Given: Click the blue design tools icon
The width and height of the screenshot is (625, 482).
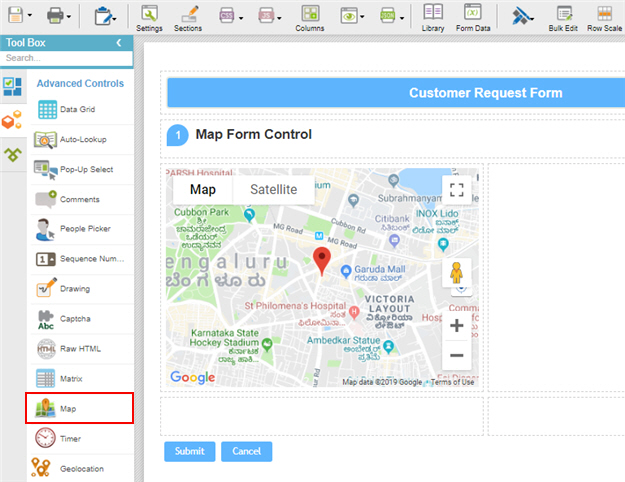Looking at the screenshot, I should pos(521,16).
